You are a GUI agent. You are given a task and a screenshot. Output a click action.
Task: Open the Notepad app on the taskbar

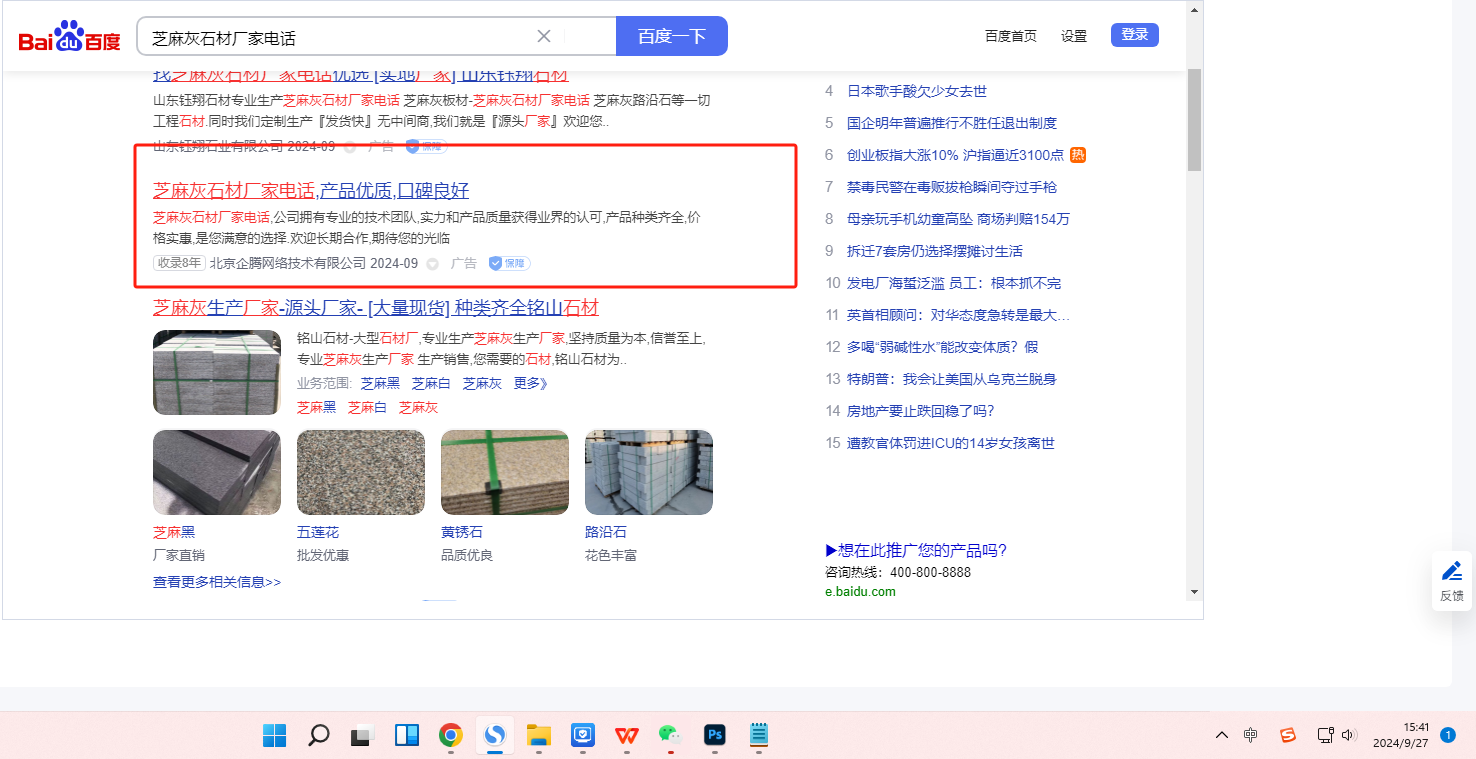pos(759,736)
